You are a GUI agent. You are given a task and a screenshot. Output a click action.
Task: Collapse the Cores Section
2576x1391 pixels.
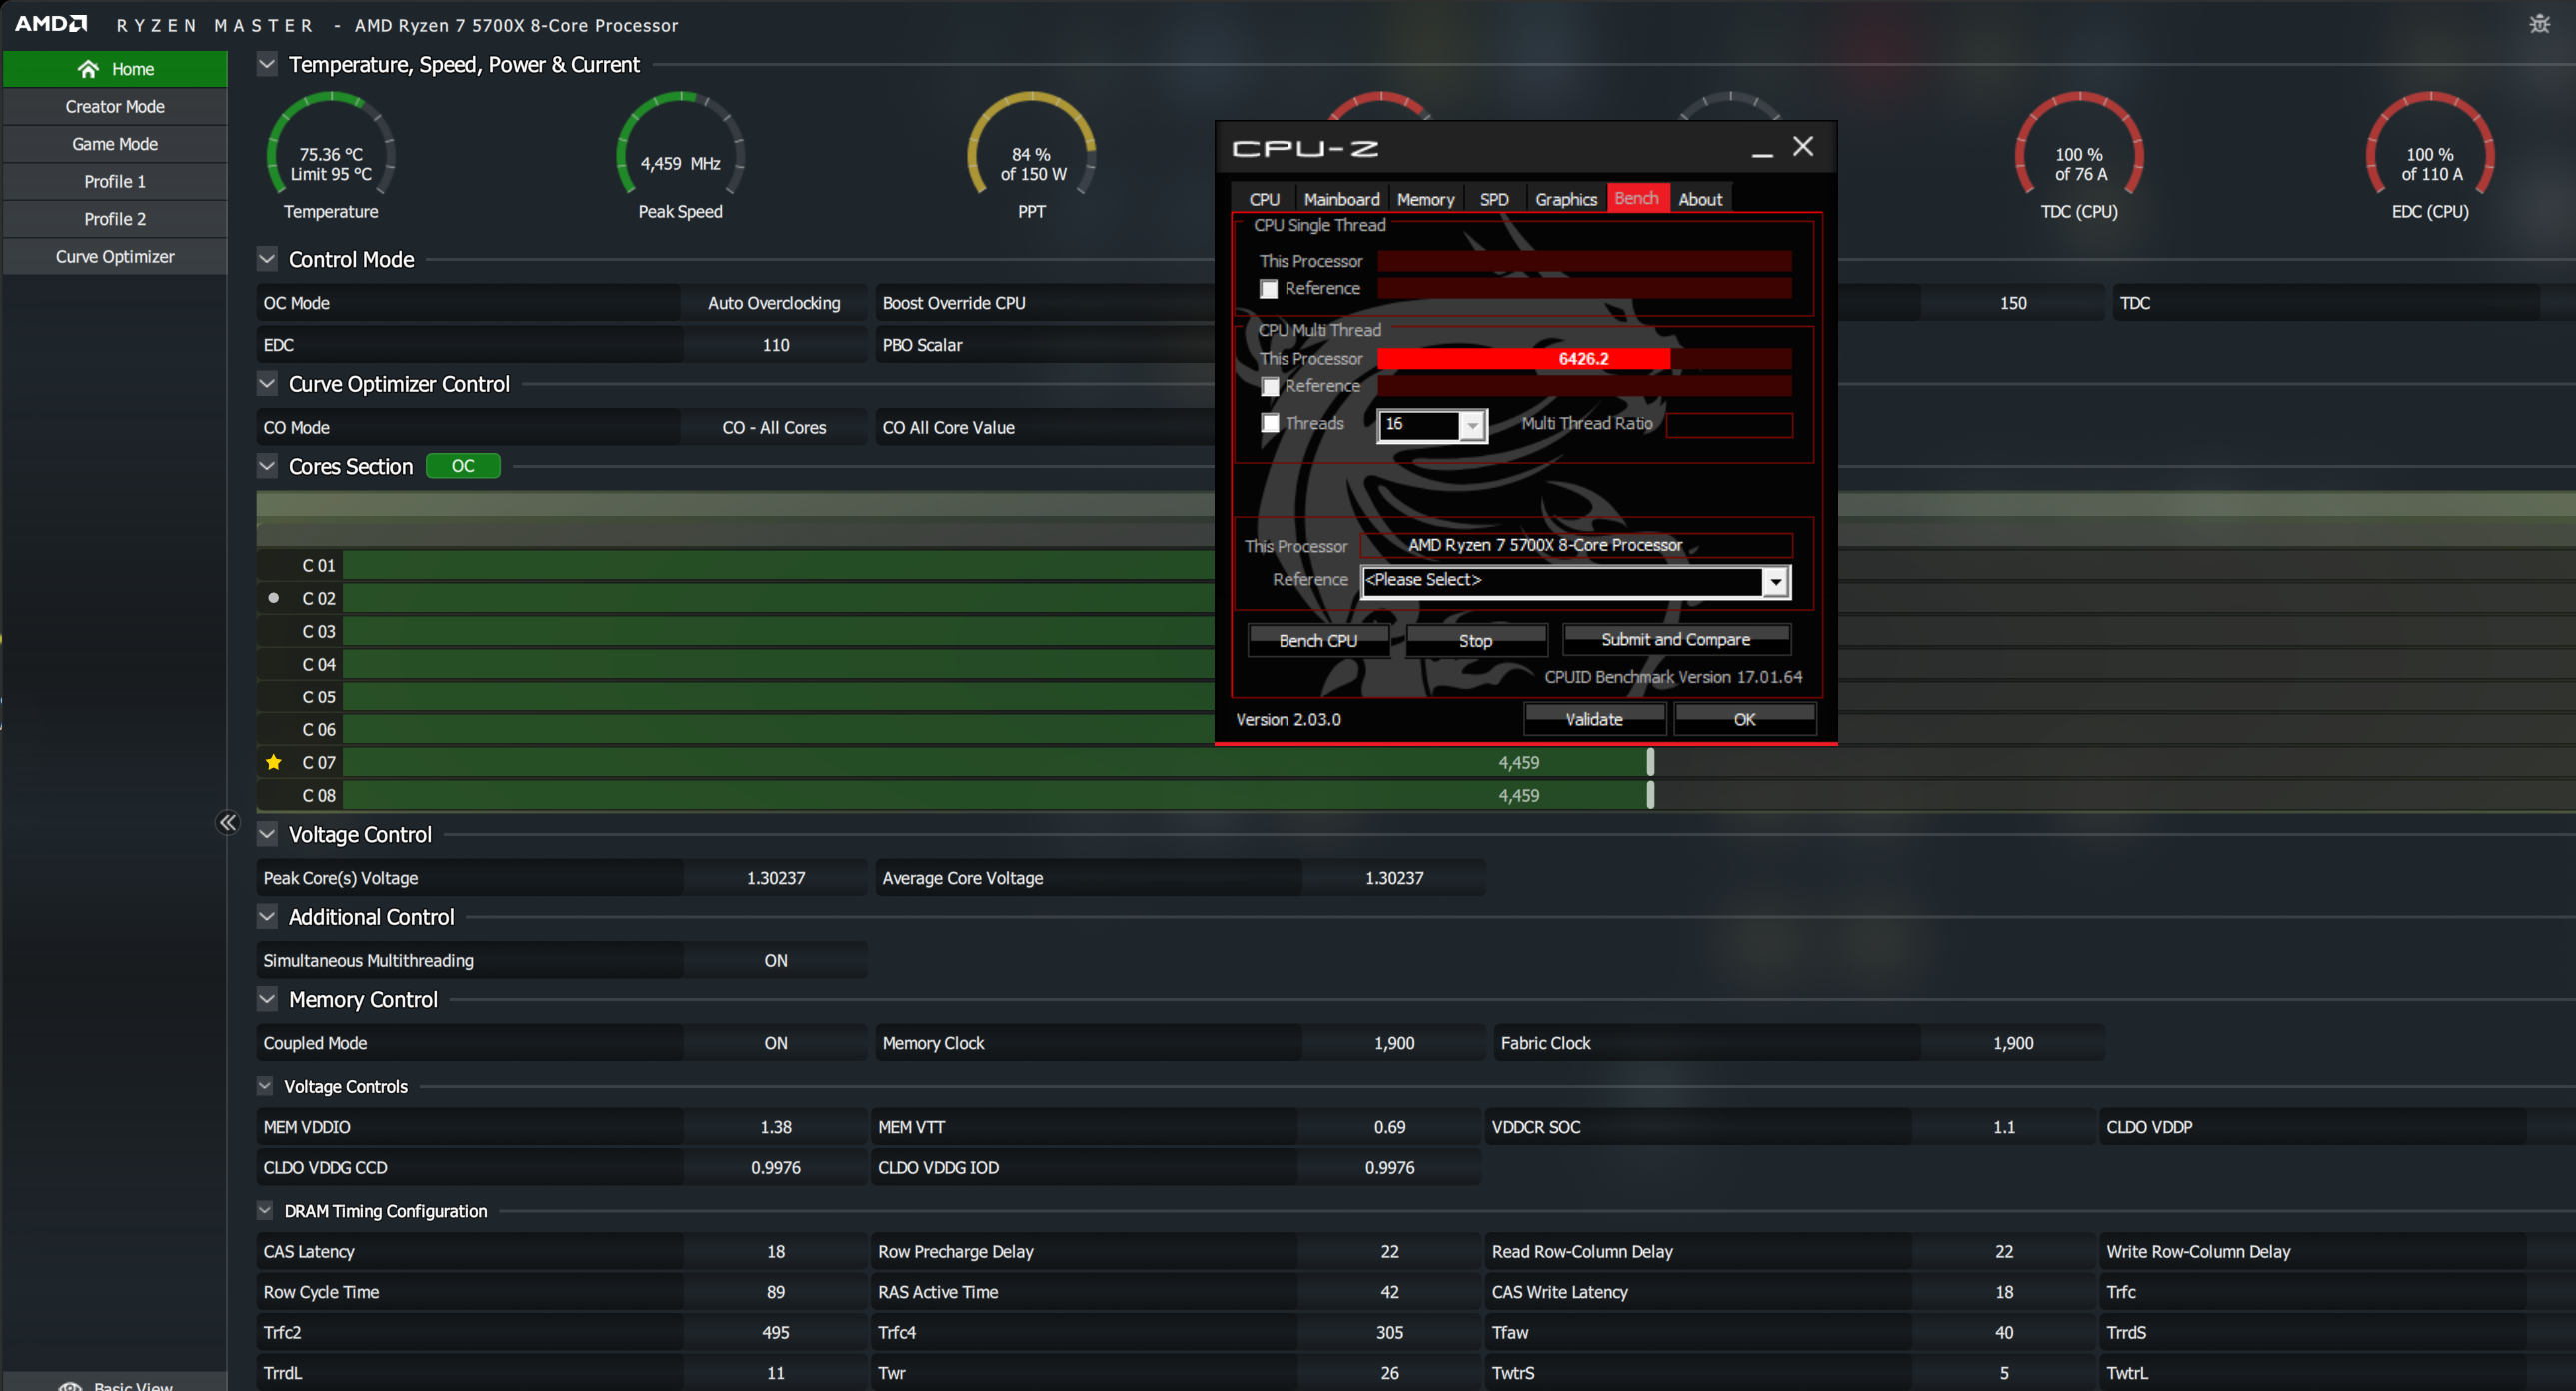(x=267, y=466)
